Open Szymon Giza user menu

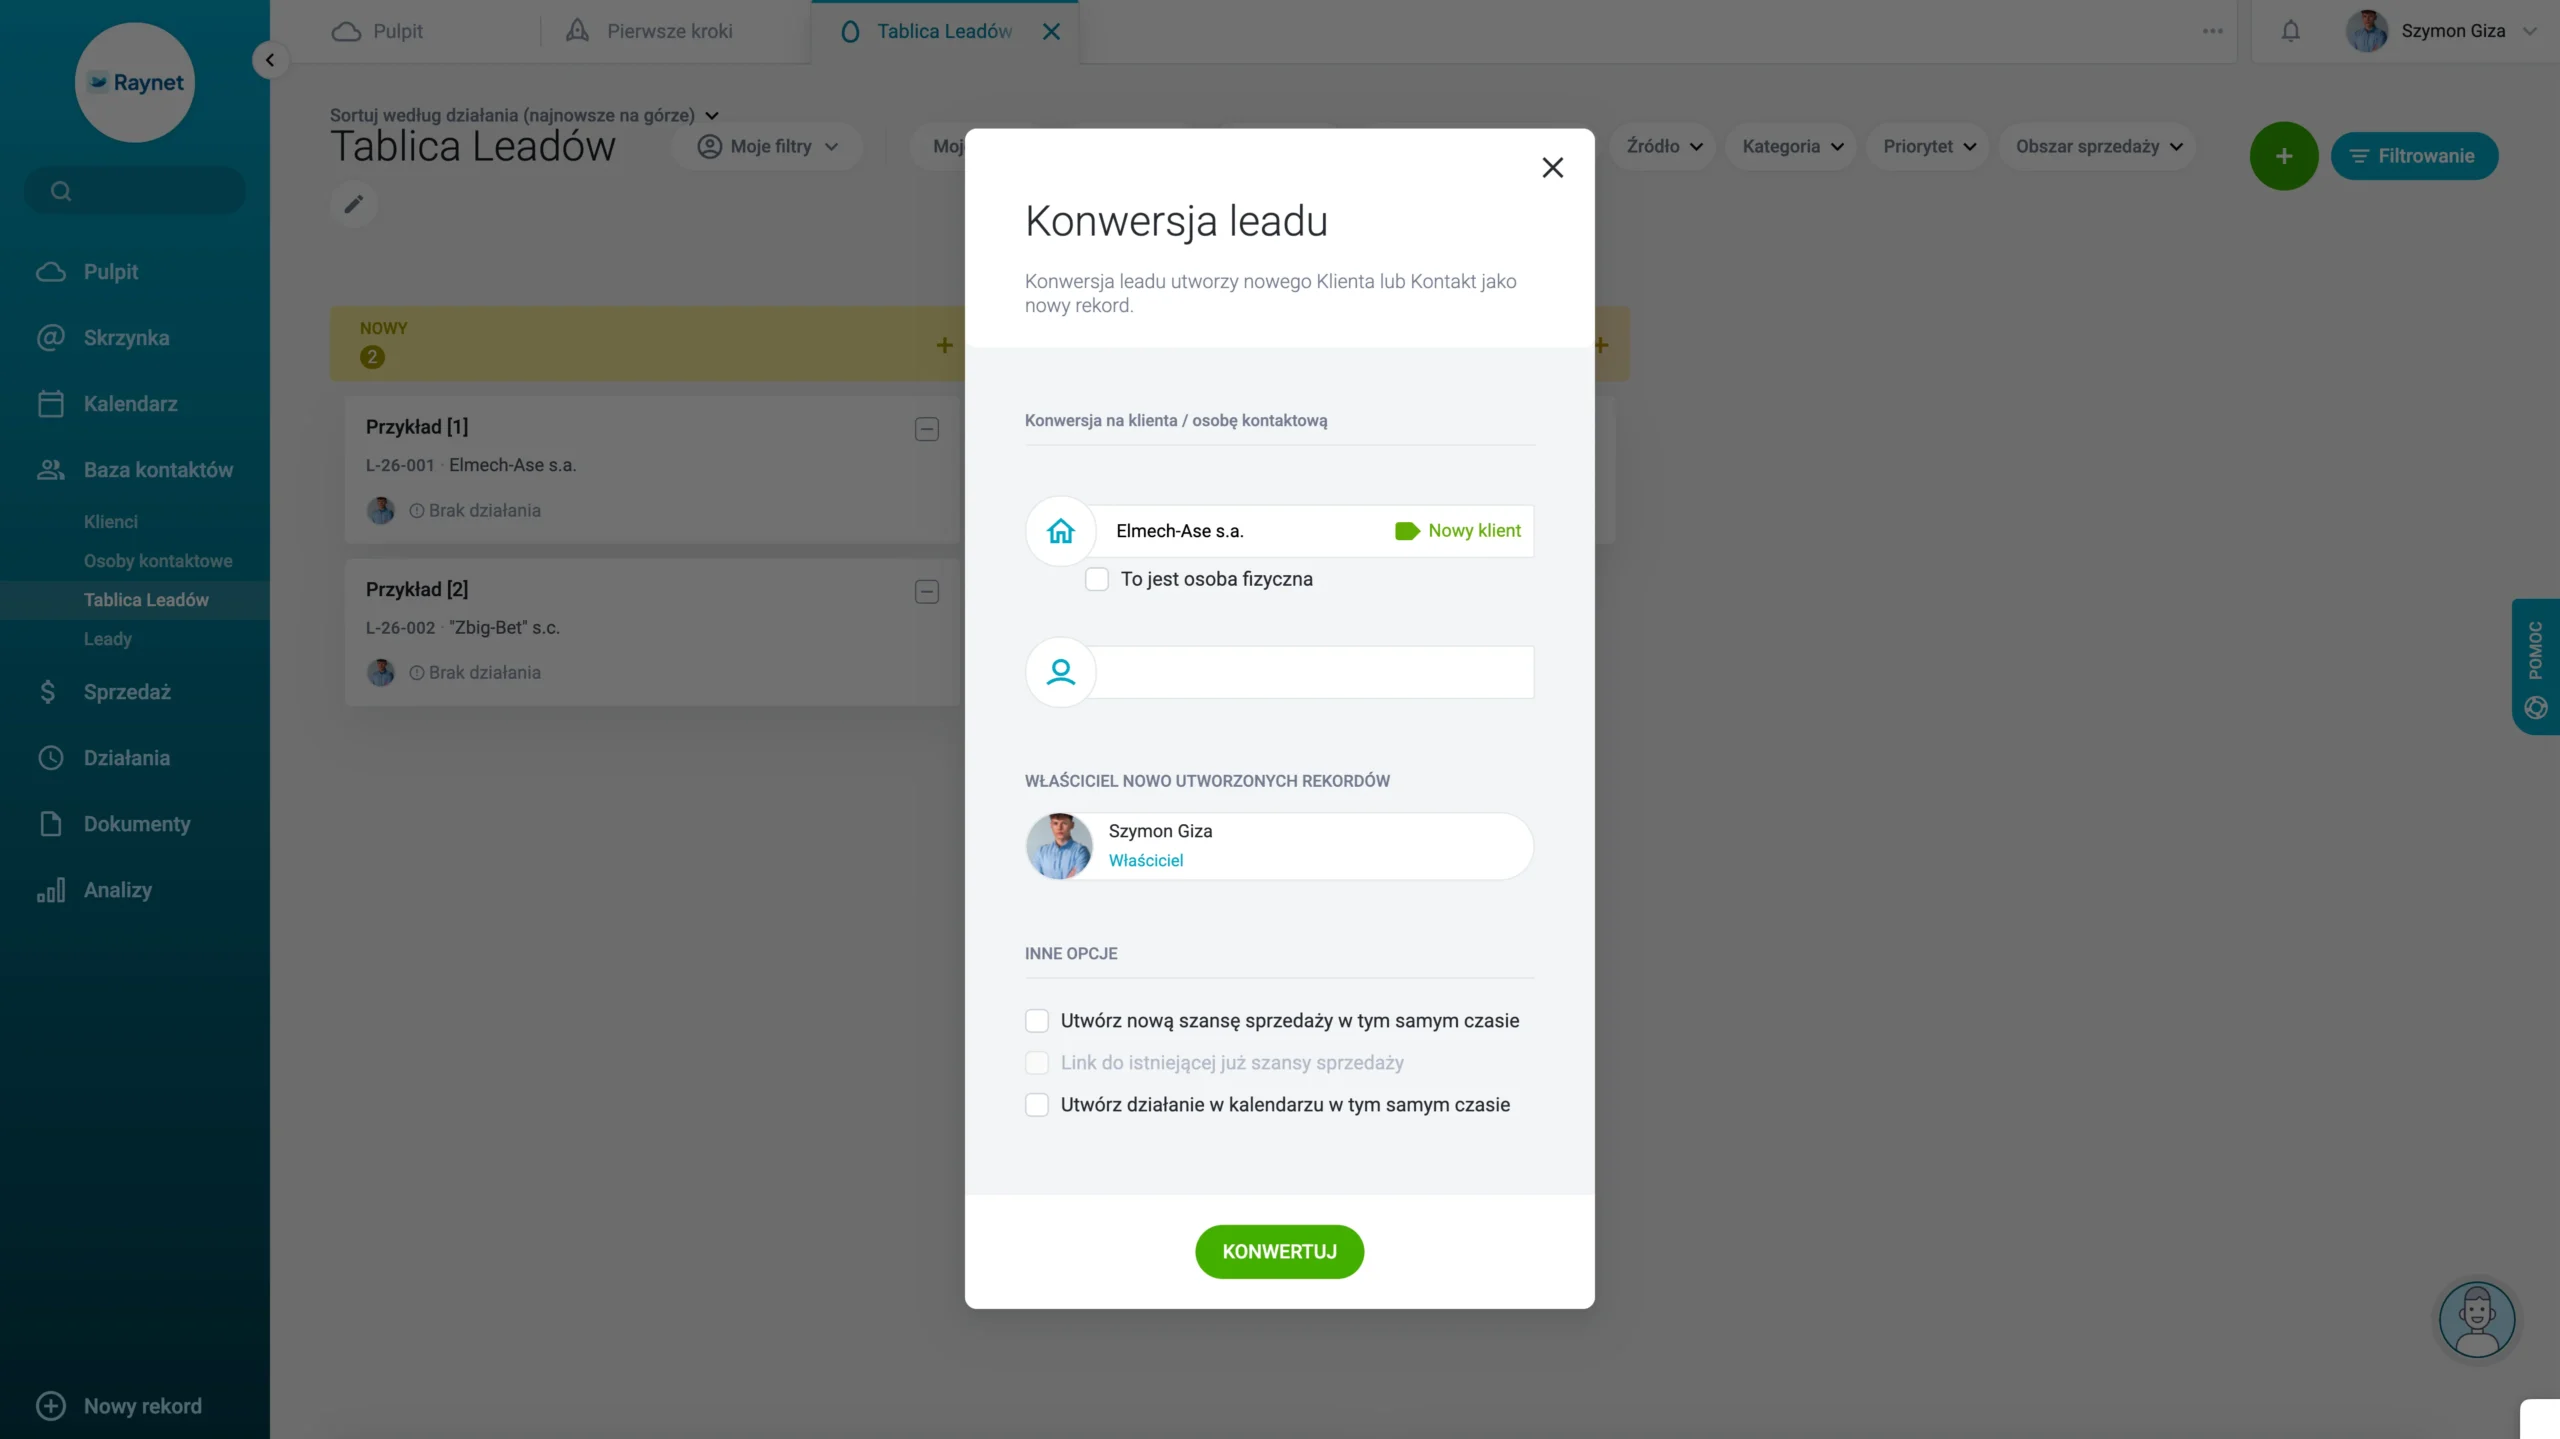click(2441, 31)
